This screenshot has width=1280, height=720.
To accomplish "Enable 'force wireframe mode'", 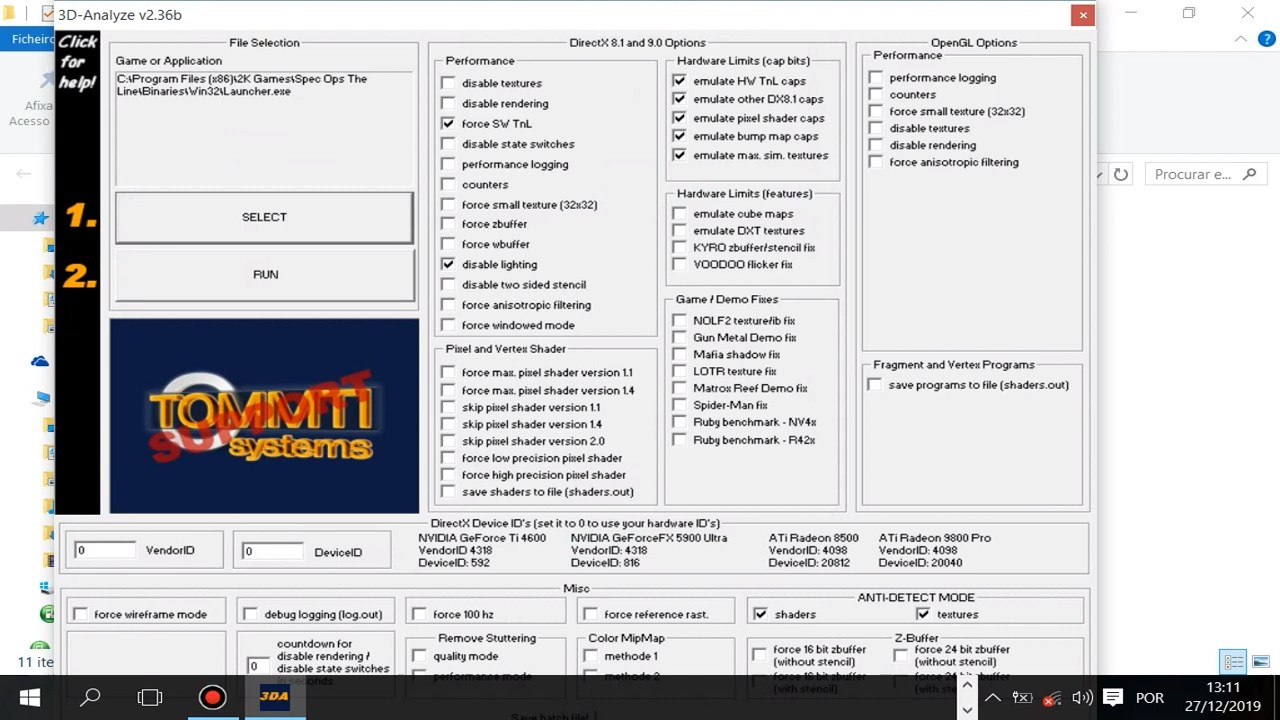I will pos(80,614).
